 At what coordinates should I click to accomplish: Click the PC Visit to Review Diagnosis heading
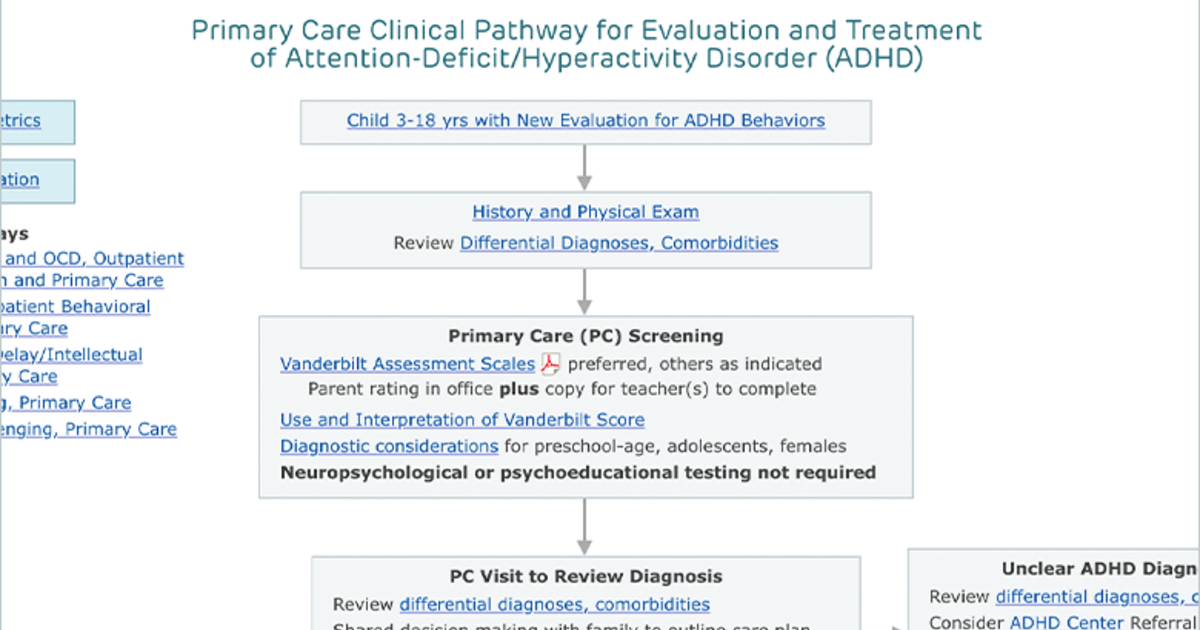(586, 576)
